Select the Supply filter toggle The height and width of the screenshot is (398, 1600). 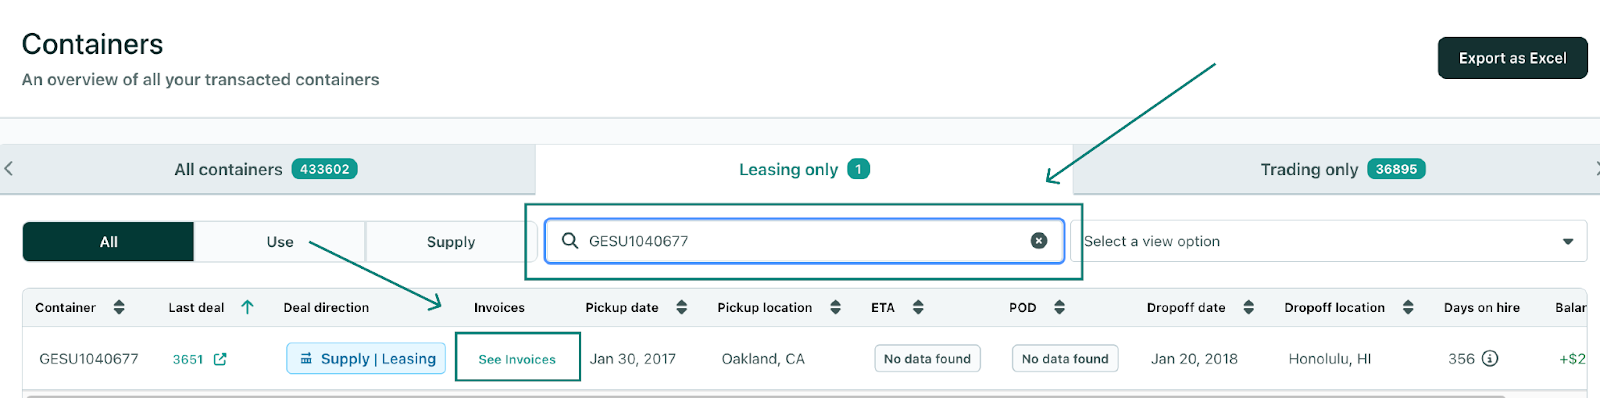(x=451, y=242)
